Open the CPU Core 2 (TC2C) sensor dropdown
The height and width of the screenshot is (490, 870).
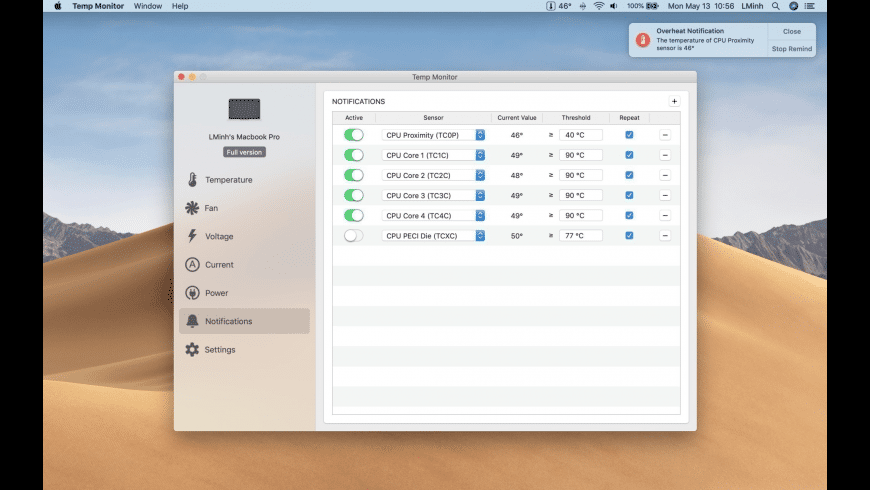tap(433, 175)
